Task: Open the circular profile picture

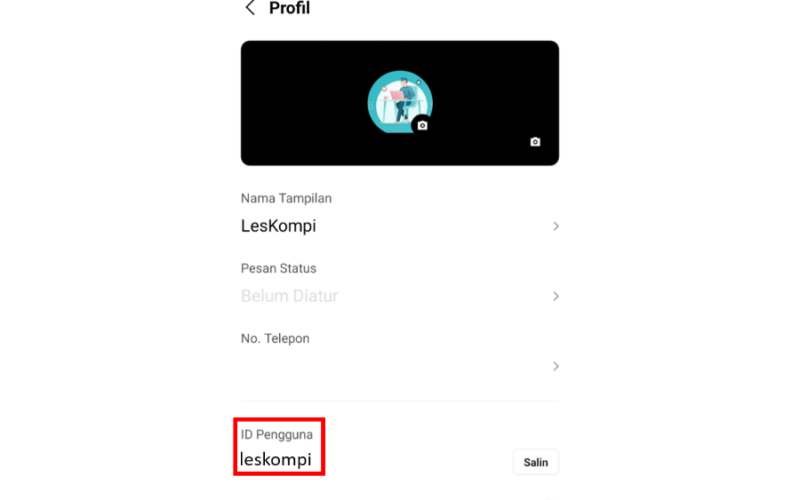Action: pos(399,102)
